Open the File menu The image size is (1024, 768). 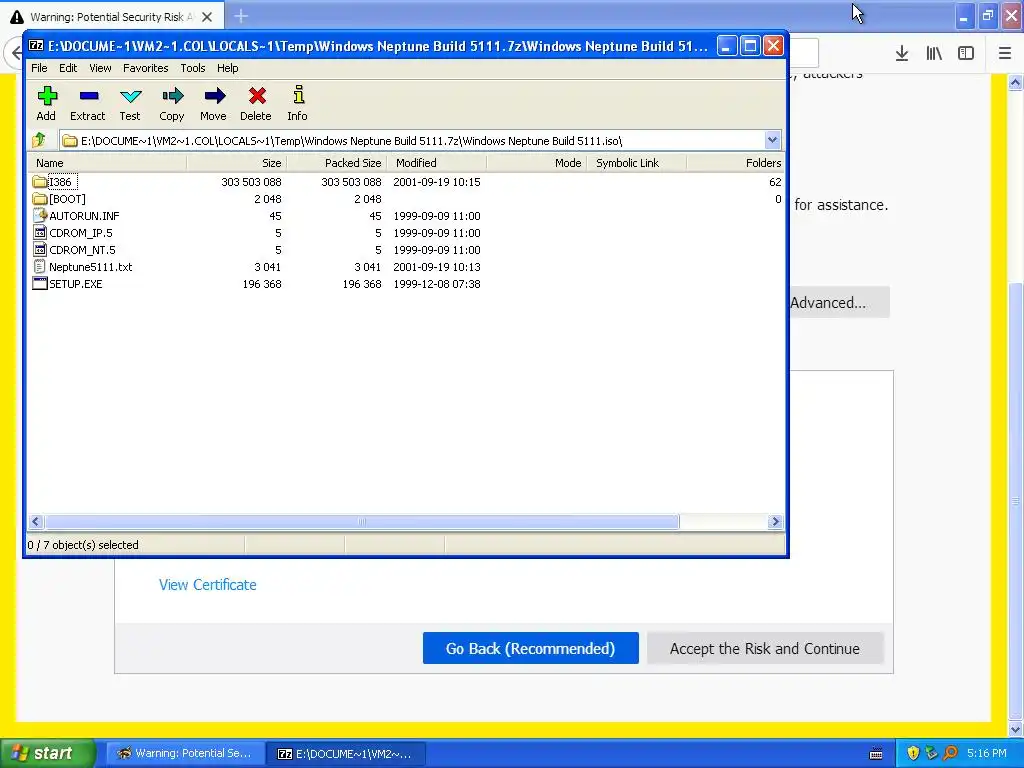tap(39, 68)
